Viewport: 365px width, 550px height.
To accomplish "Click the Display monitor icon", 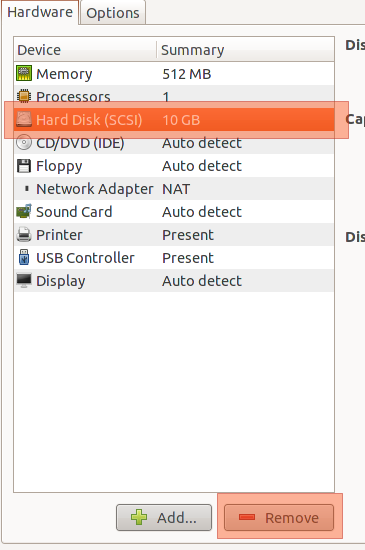I will tap(24, 281).
